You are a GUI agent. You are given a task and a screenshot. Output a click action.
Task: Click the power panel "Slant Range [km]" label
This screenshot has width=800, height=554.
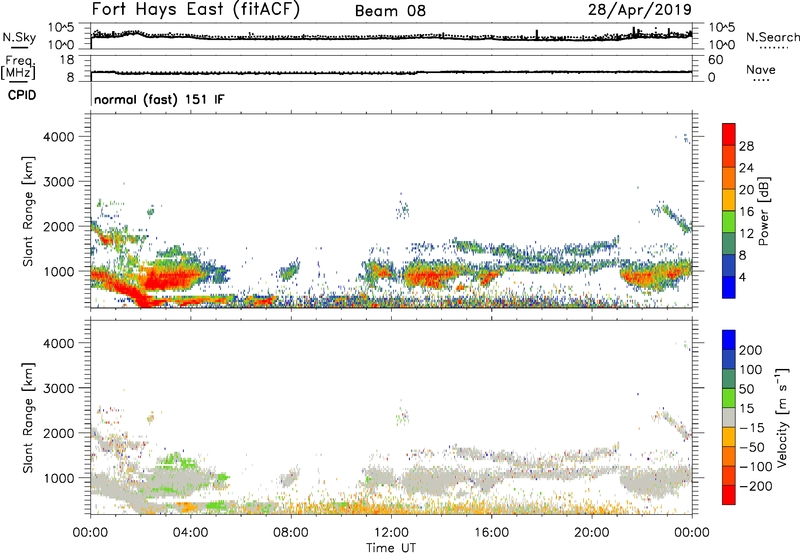point(28,211)
